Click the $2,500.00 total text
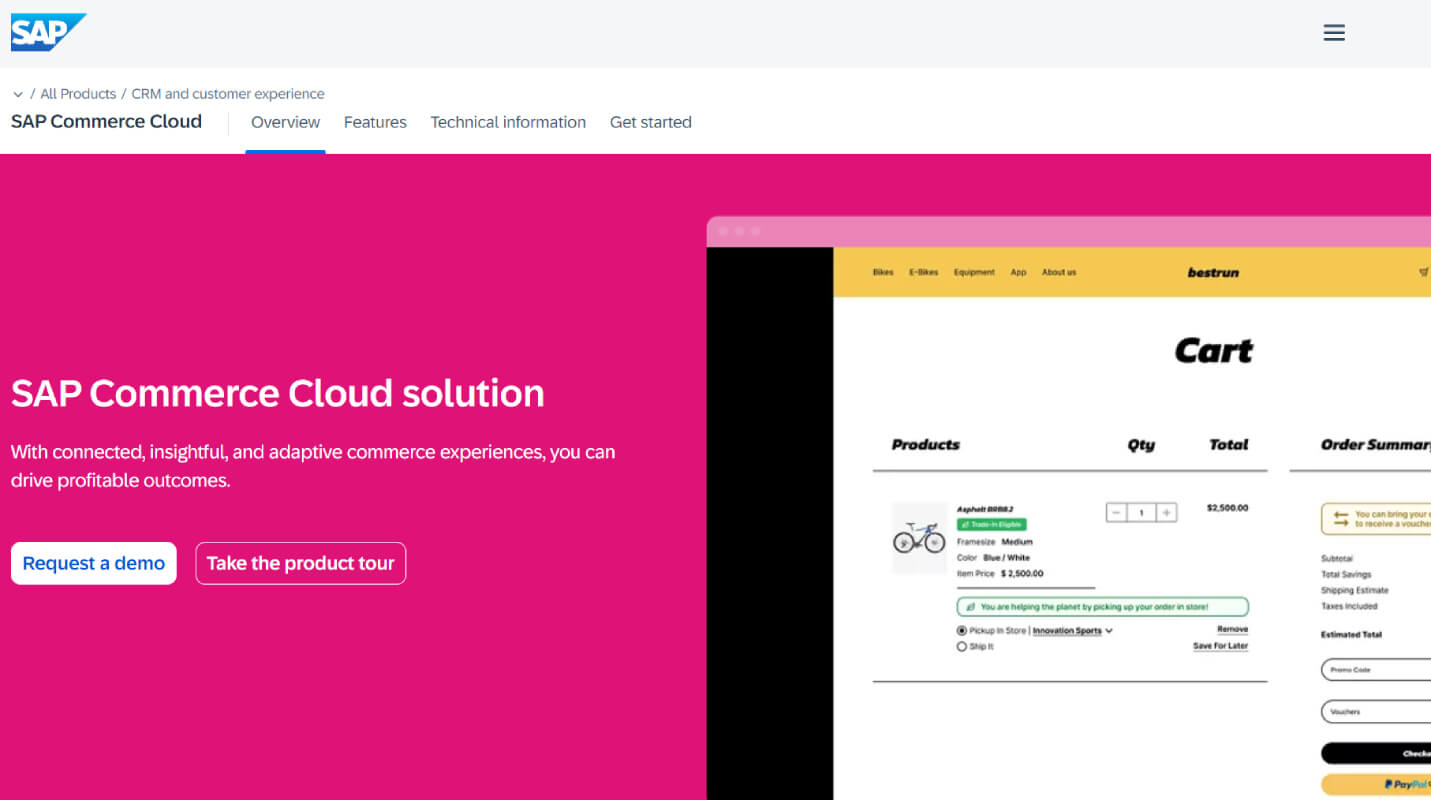 click(x=1227, y=508)
